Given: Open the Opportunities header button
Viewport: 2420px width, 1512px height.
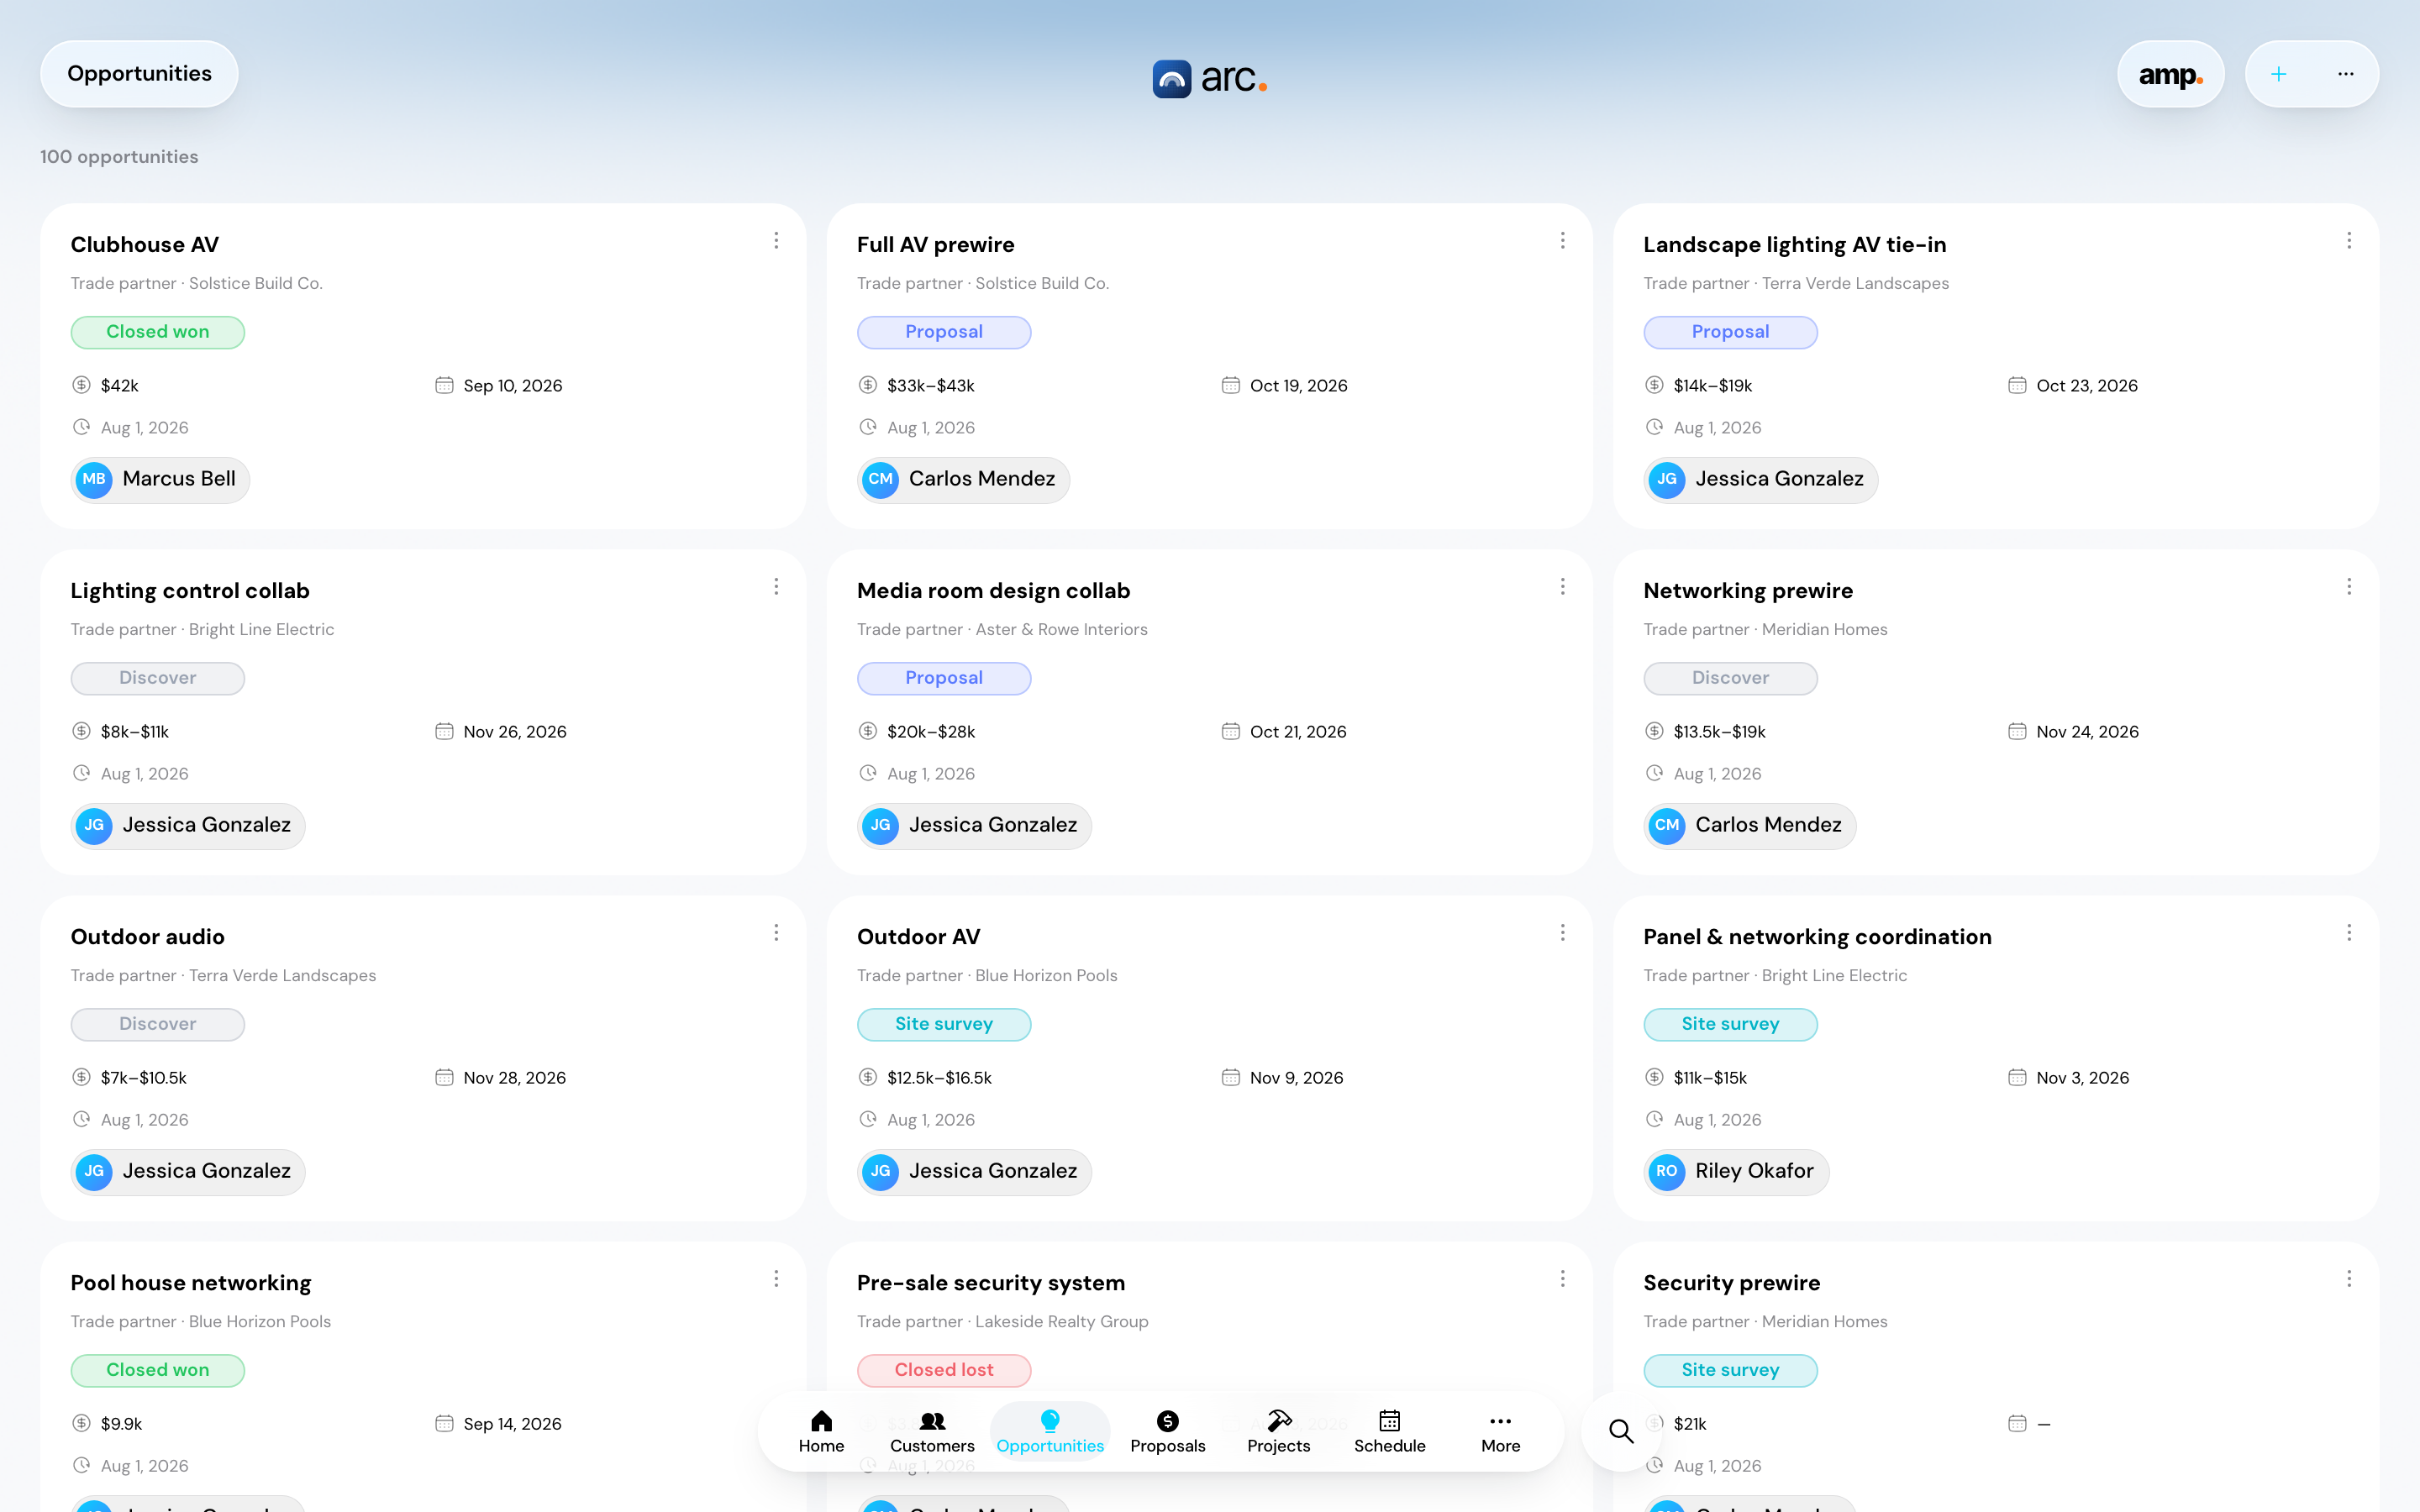Looking at the screenshot, I should (x=139, y=74).
